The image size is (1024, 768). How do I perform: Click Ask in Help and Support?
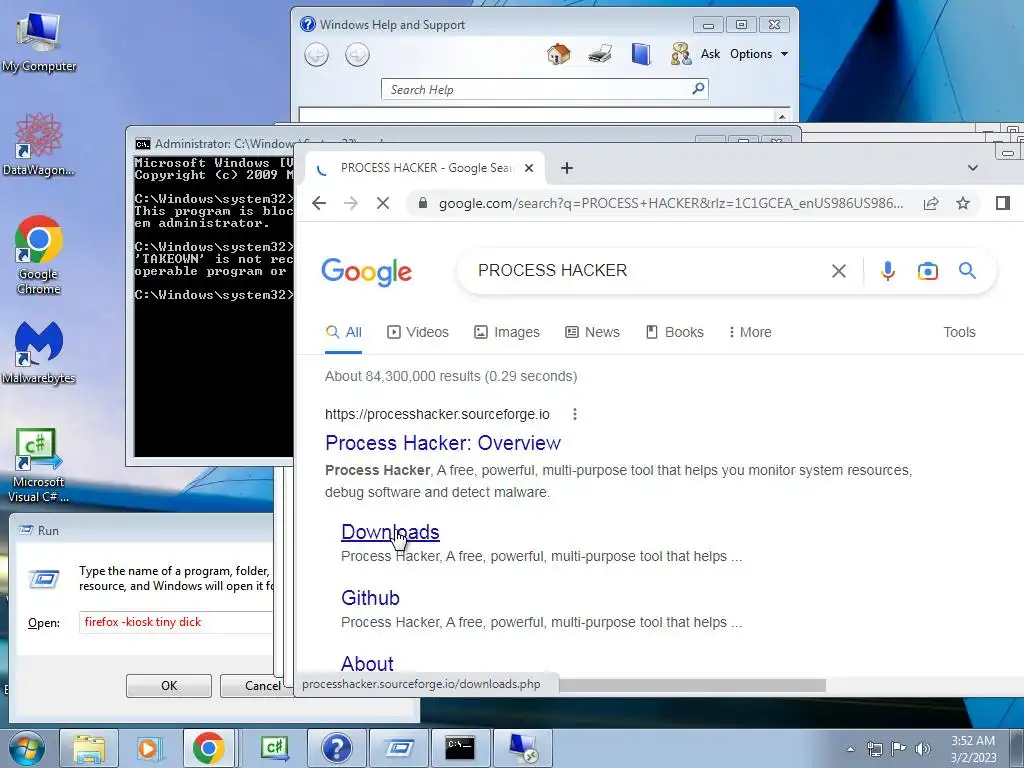click(x=710, y=54)
